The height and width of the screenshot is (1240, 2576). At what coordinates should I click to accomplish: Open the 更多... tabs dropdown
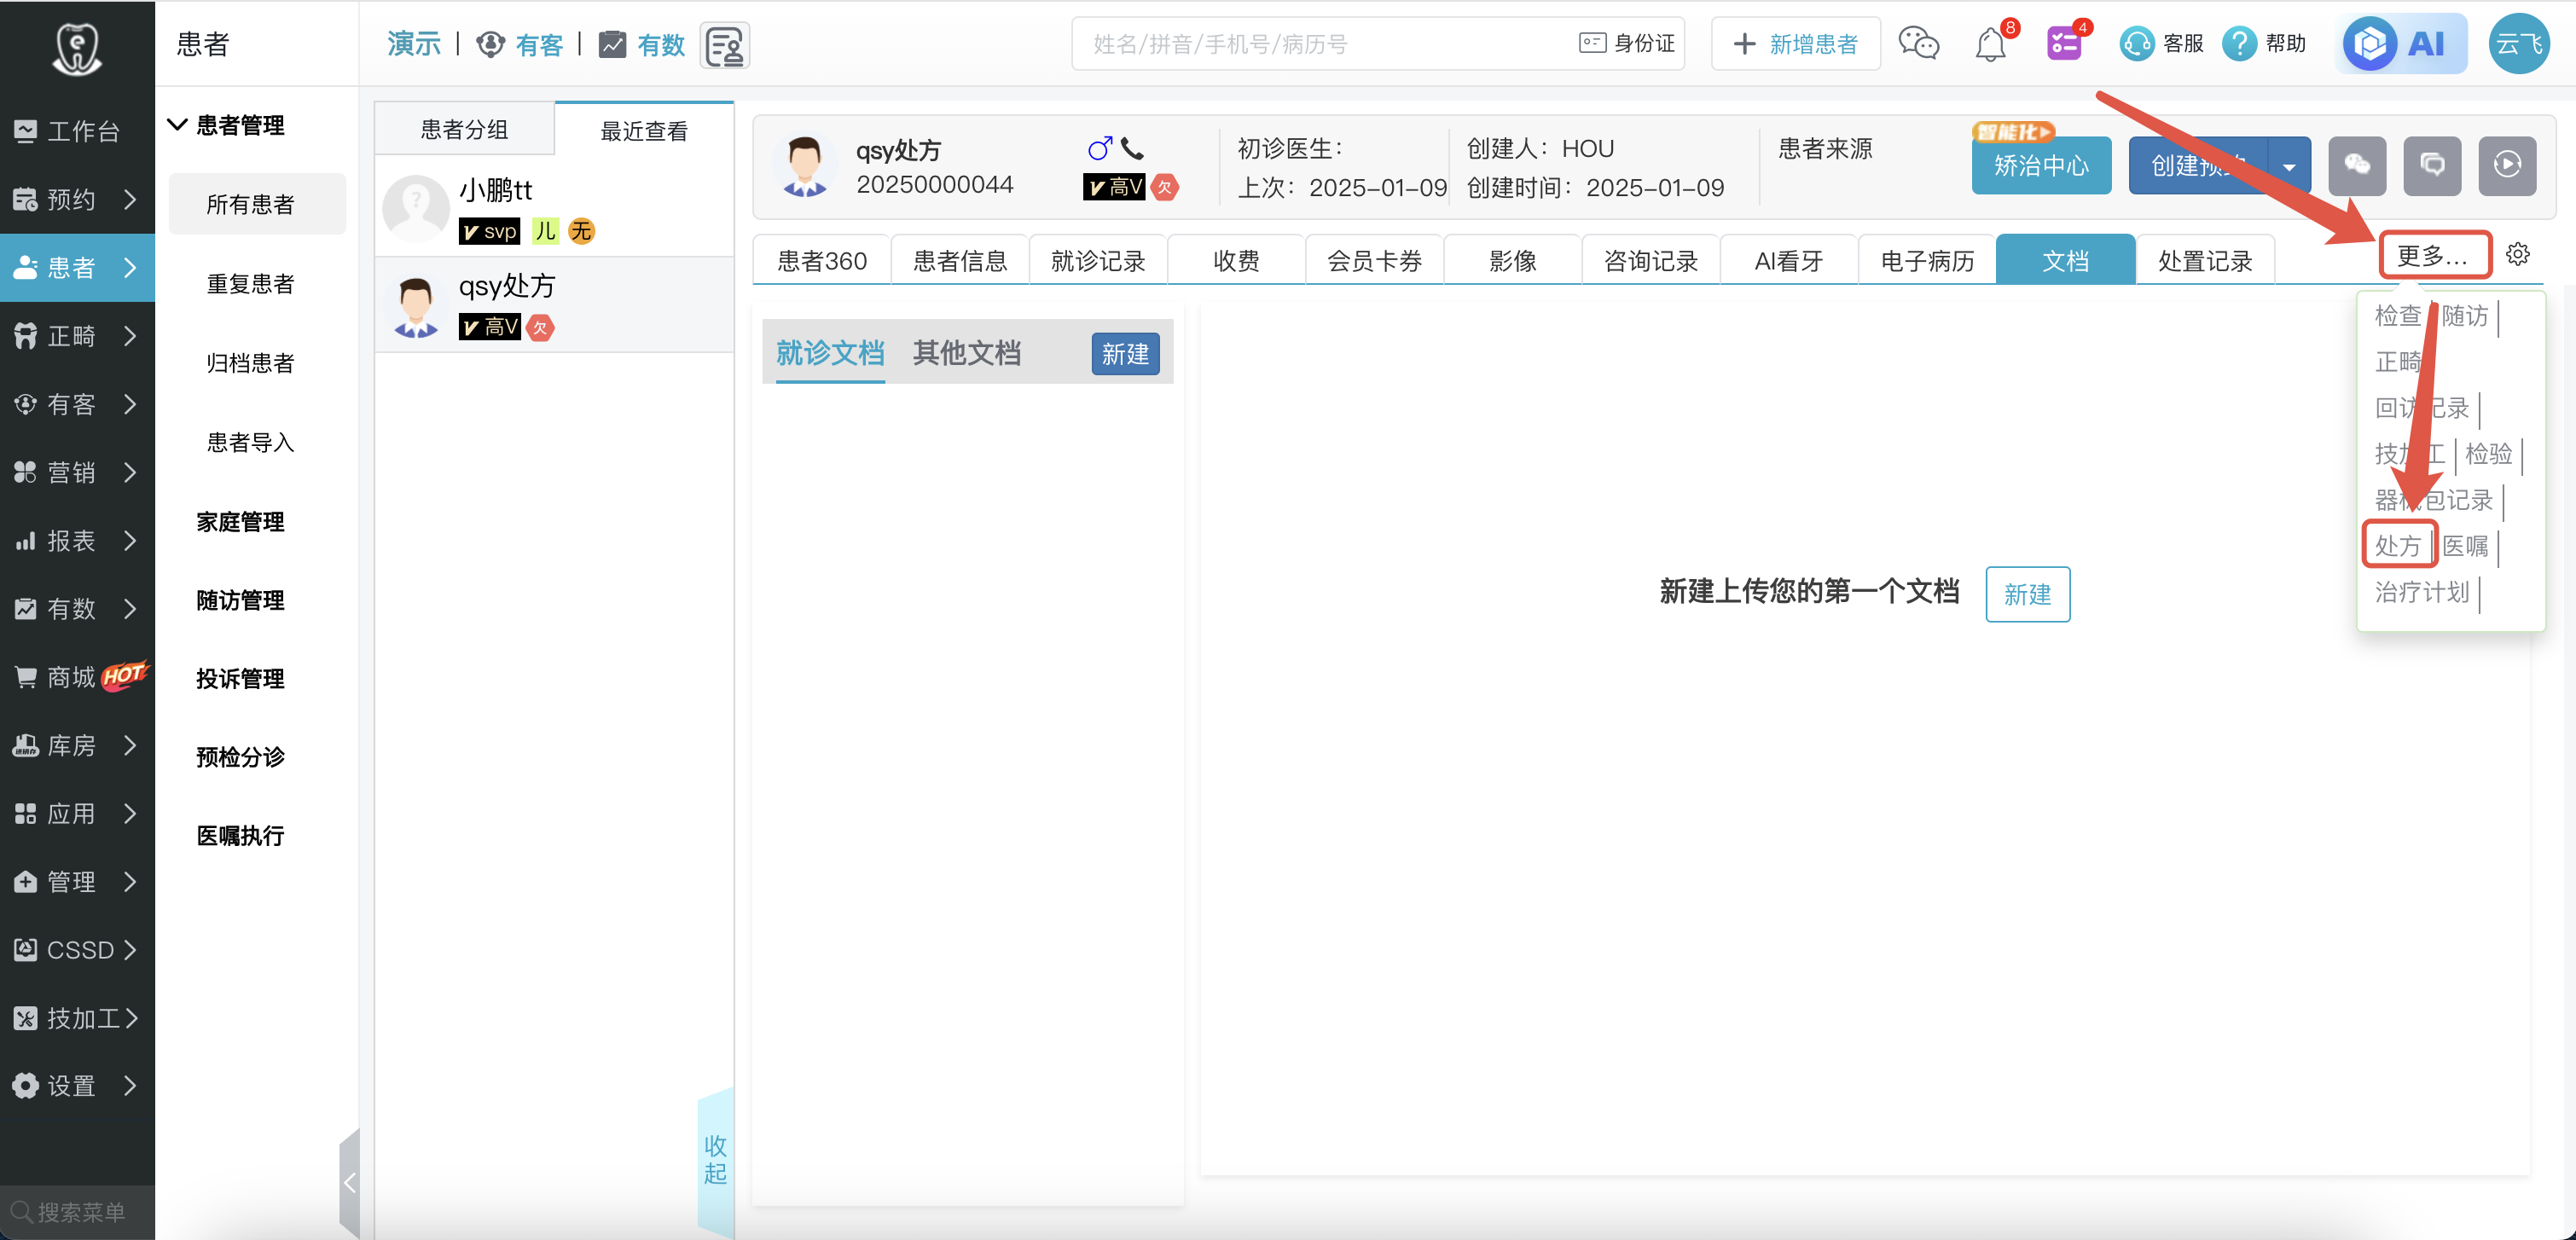click(x=2434, y=256)
